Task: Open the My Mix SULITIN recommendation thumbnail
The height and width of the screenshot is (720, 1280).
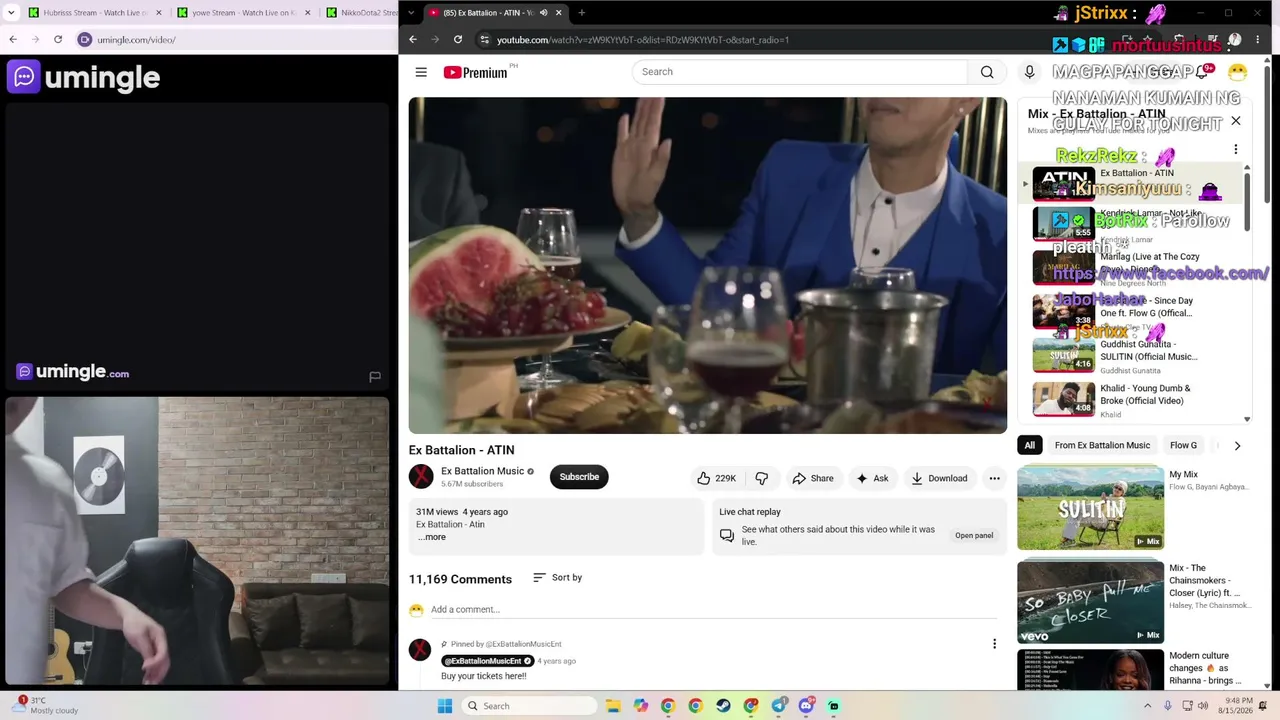Action: click(x=1090, y=508)
